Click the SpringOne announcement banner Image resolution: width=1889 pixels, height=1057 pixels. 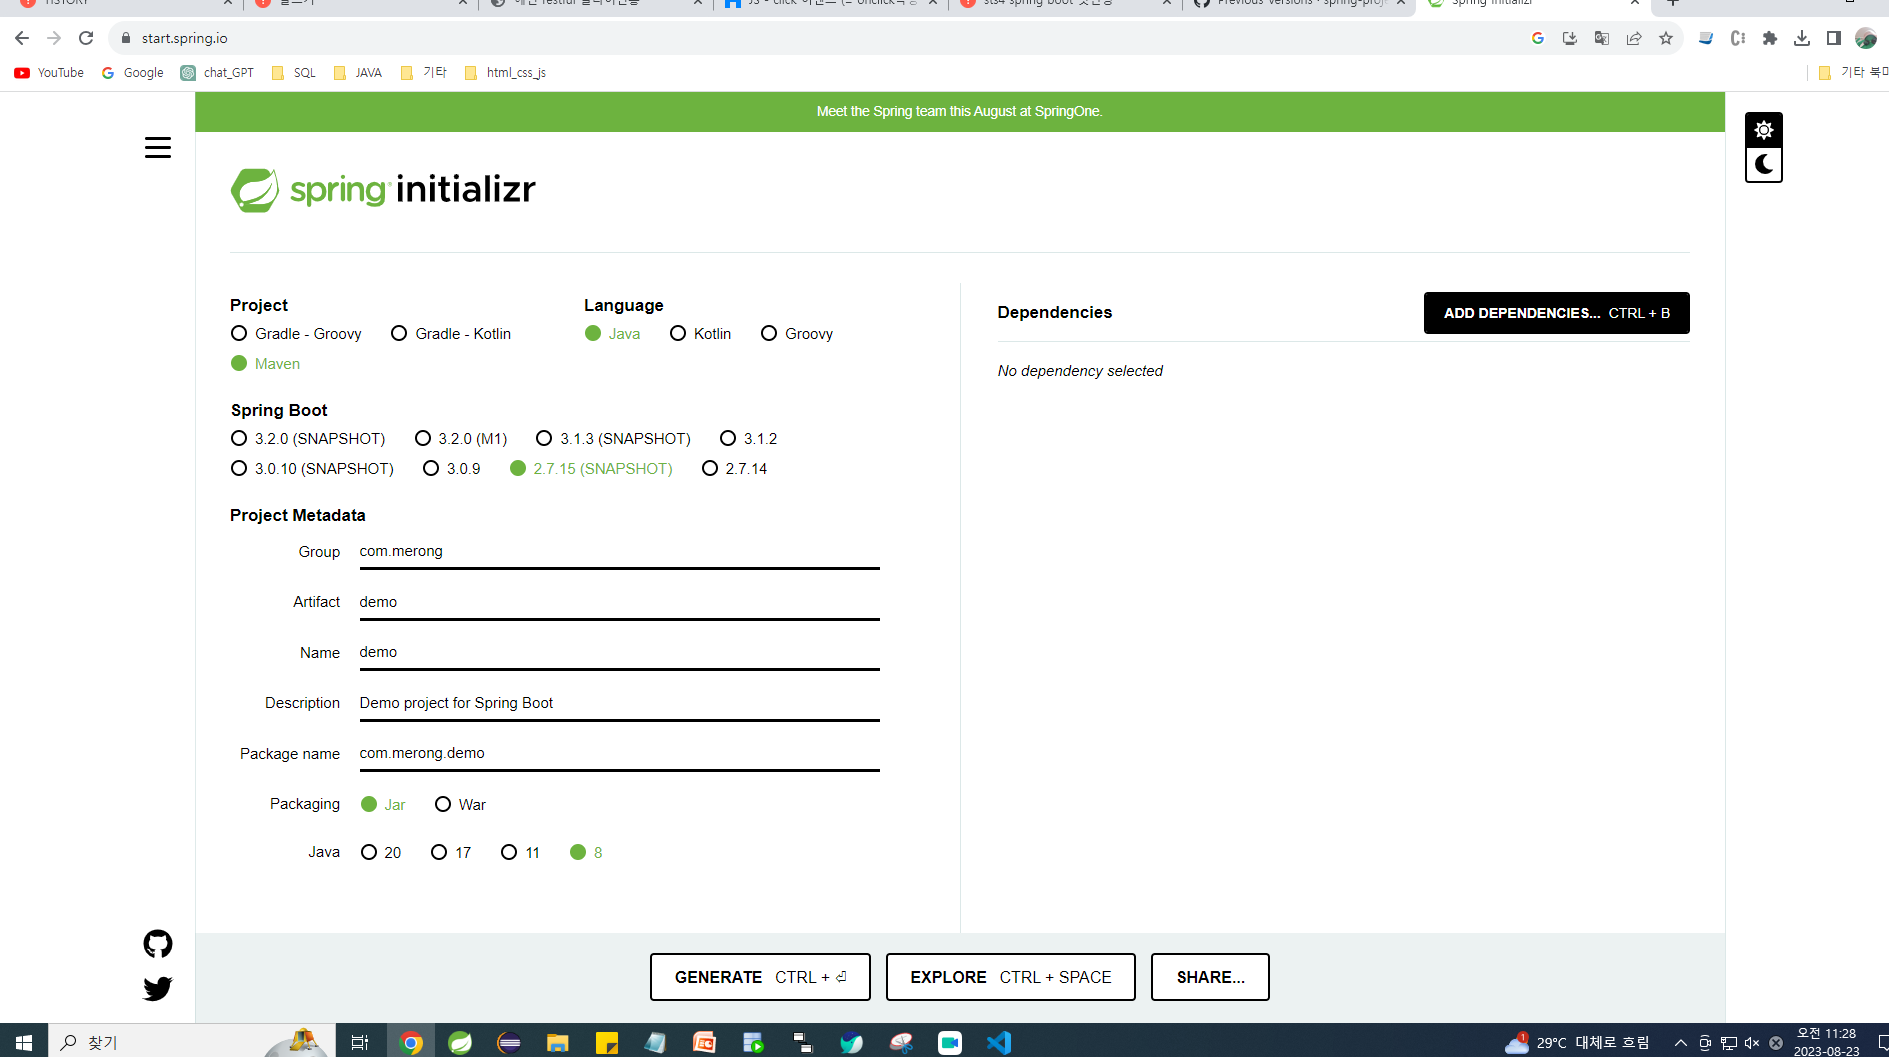[x=959, y=111]
